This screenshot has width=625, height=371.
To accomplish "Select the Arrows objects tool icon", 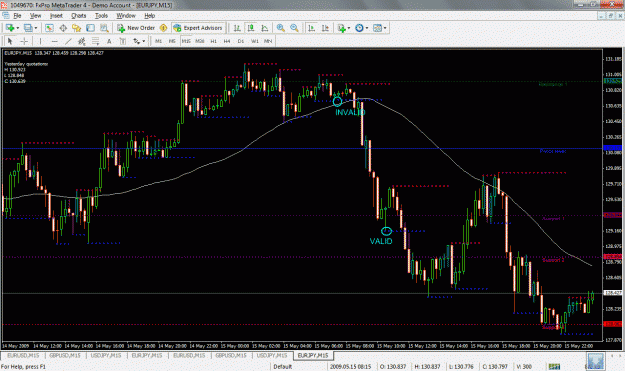I will coord(136,41).
